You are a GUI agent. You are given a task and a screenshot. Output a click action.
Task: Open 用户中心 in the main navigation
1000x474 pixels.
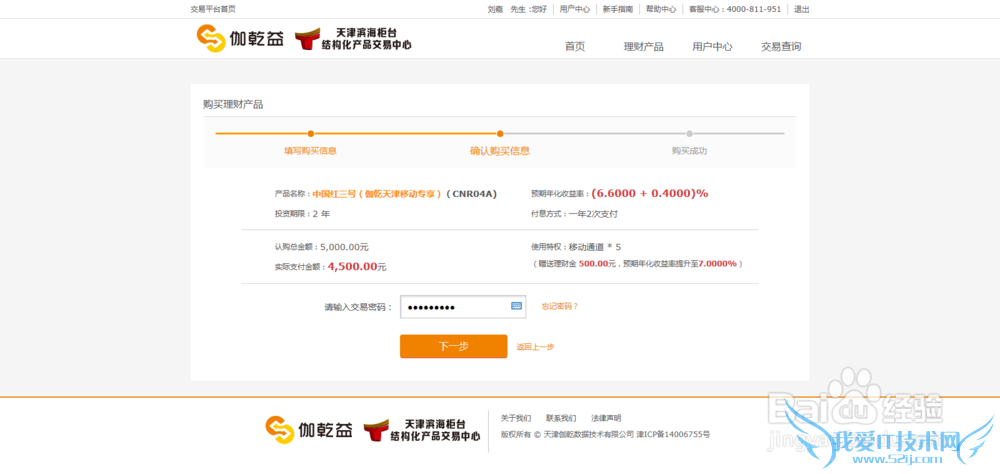click(712, 47)
